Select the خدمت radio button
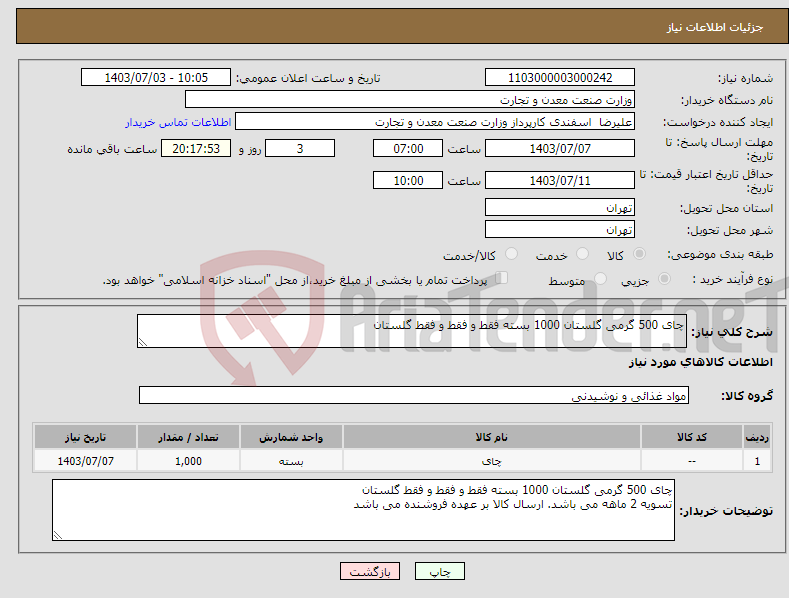Screen dimensions: 789x598 (582, 254)
